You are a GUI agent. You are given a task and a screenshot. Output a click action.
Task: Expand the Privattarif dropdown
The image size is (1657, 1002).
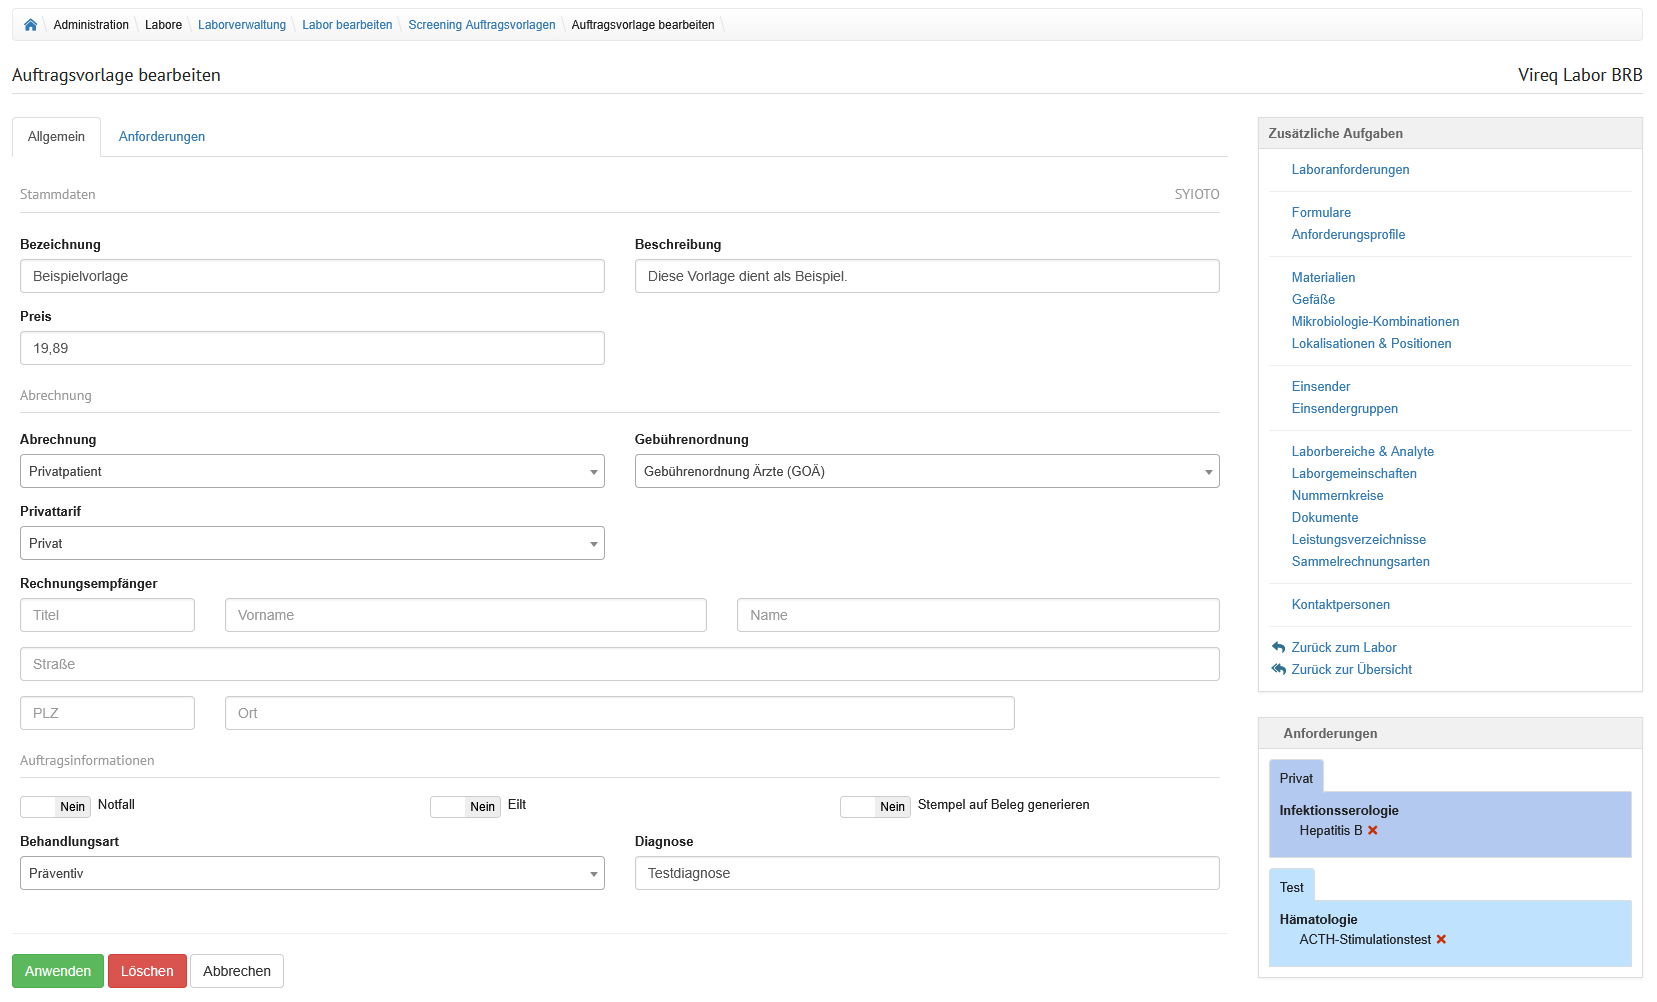(x=312, y=544)
